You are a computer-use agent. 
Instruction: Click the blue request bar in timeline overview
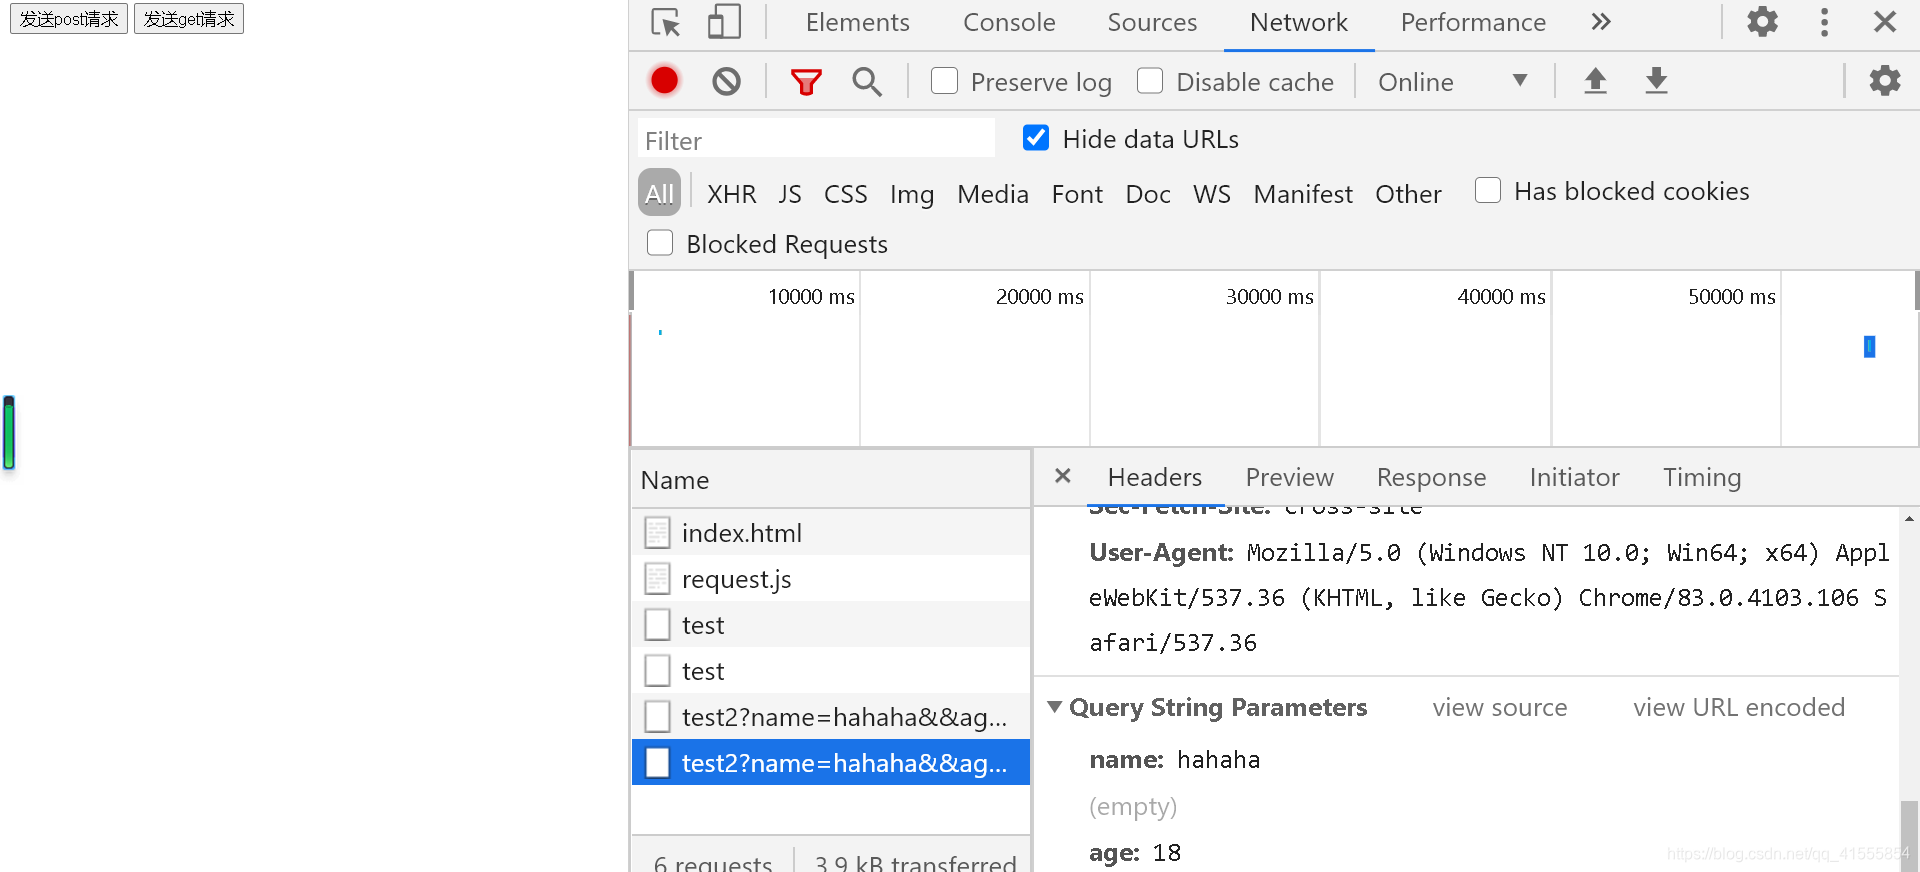(x=1869, y=347)
